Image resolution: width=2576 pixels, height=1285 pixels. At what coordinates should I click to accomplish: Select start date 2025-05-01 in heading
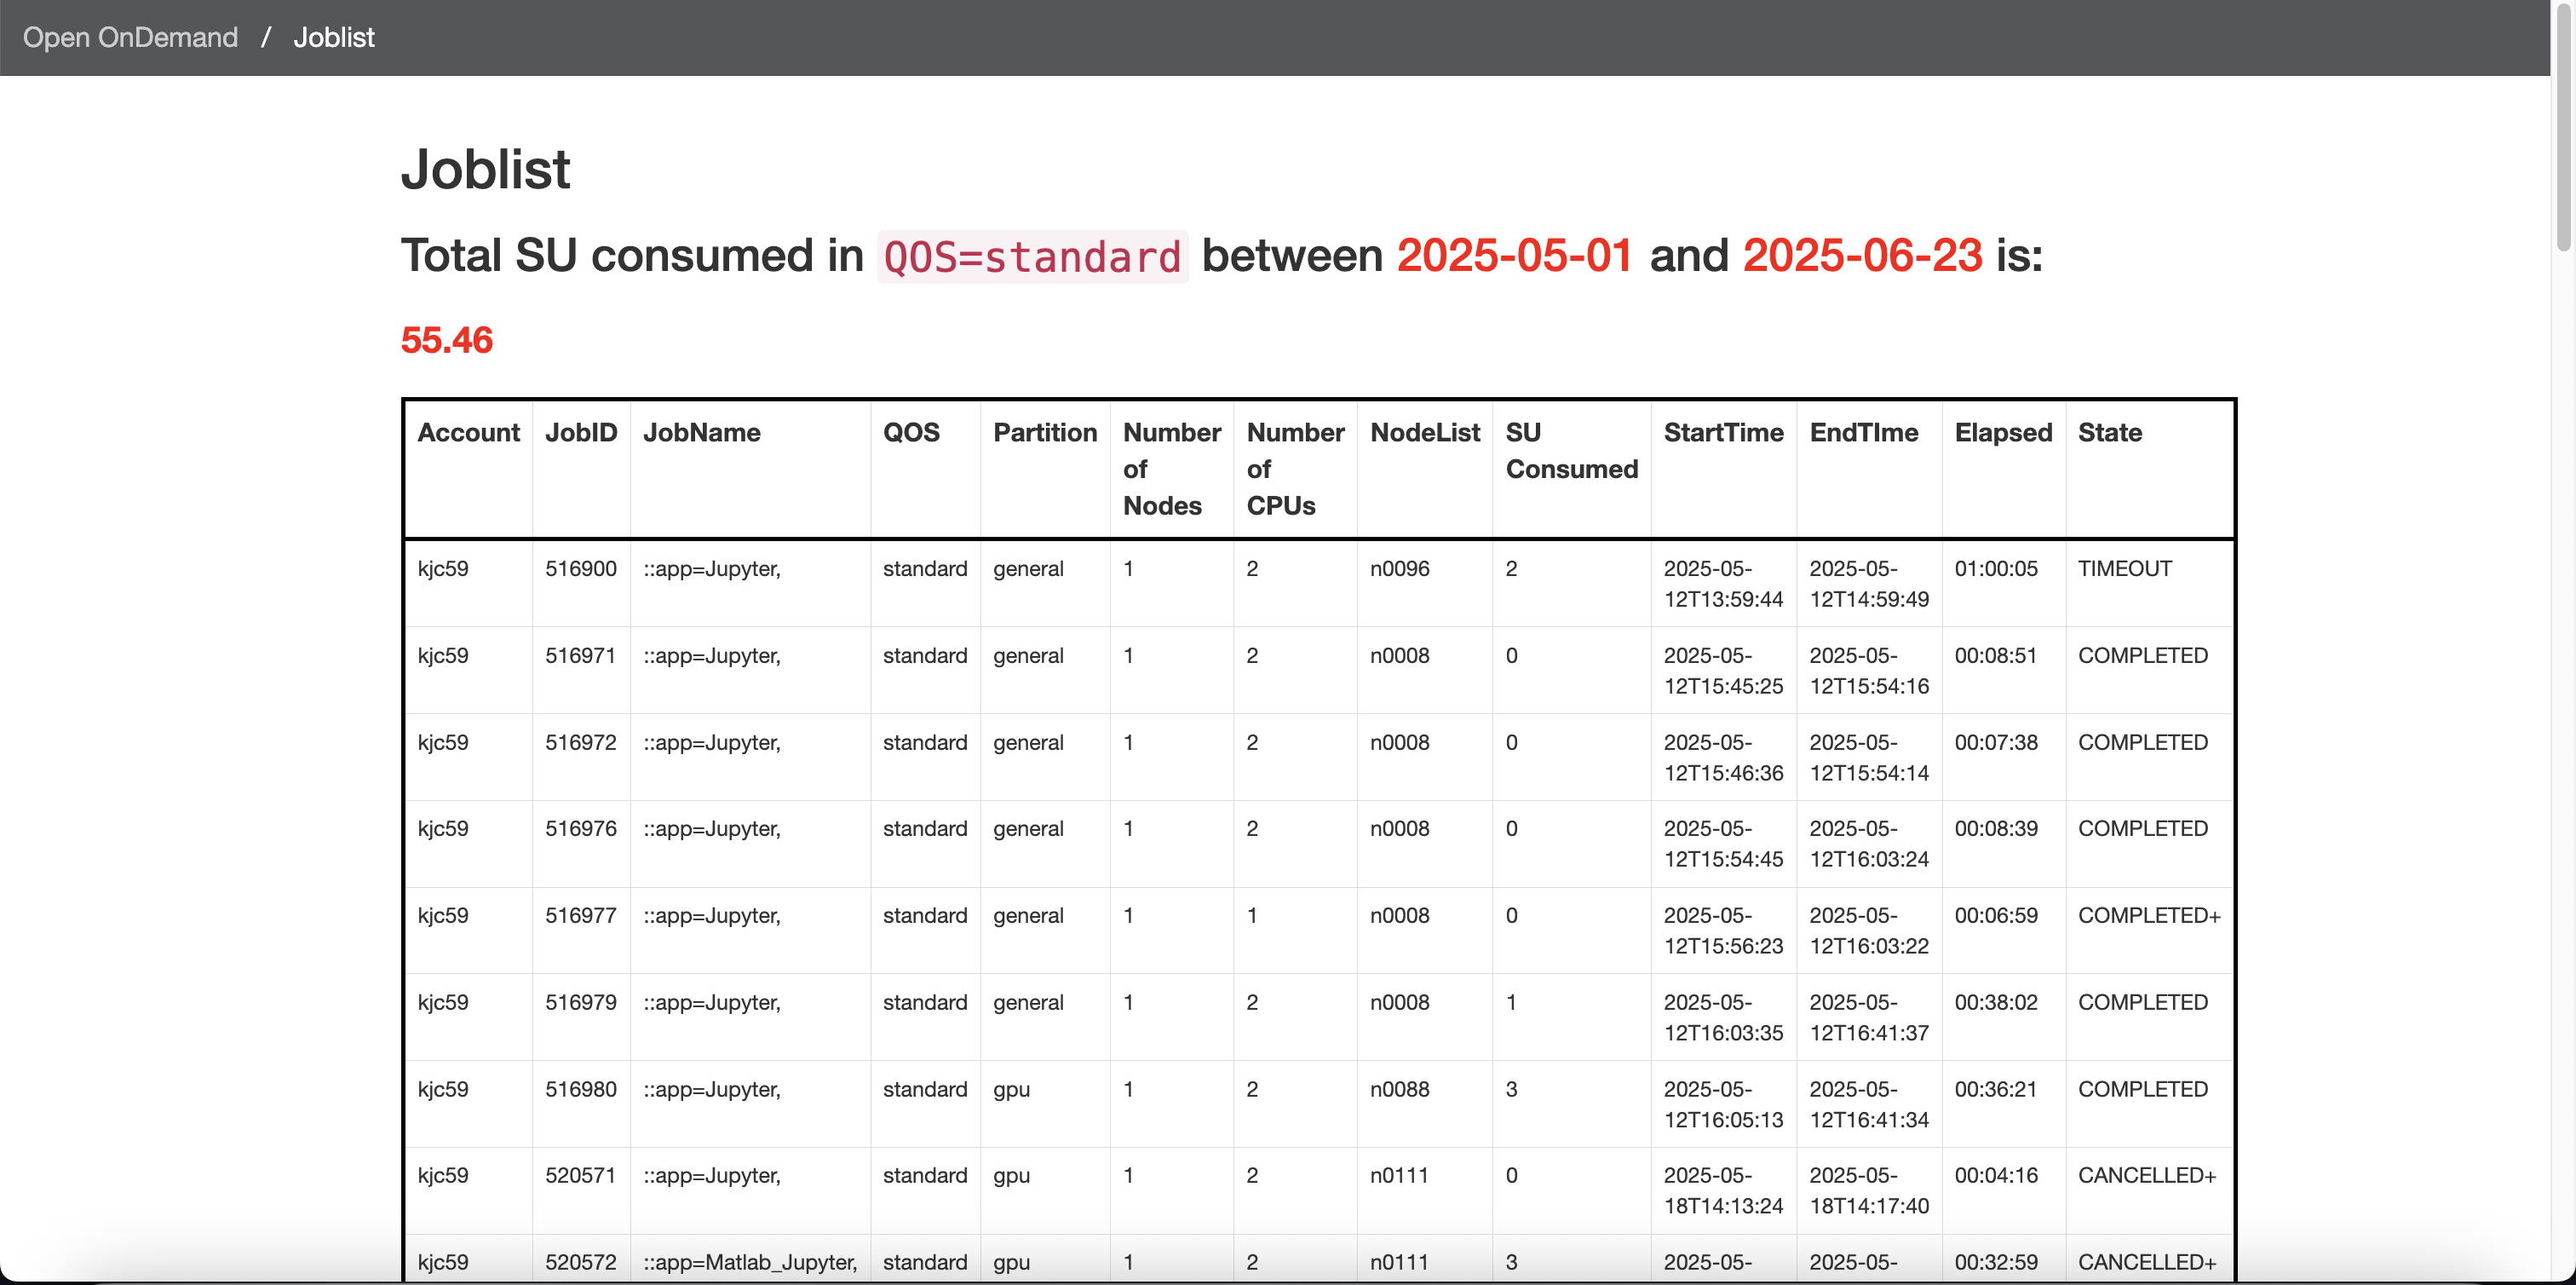click(x=1514, y=255)
